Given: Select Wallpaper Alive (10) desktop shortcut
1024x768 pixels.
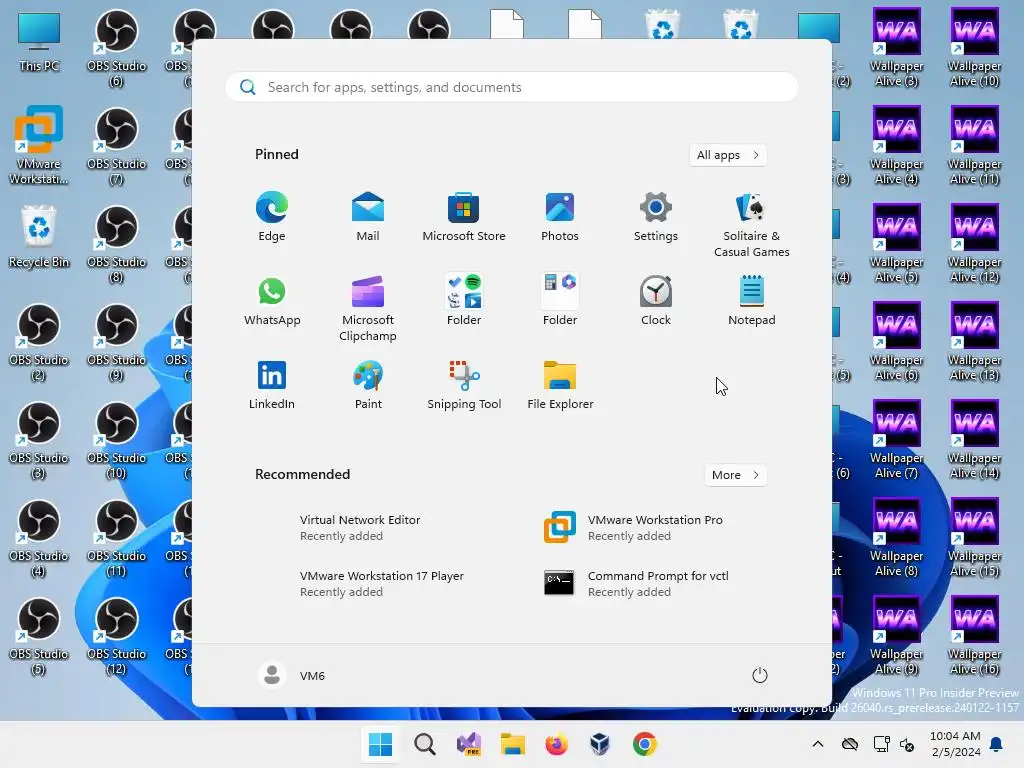Looking at the screenshot, I should [x=974, y=48].
